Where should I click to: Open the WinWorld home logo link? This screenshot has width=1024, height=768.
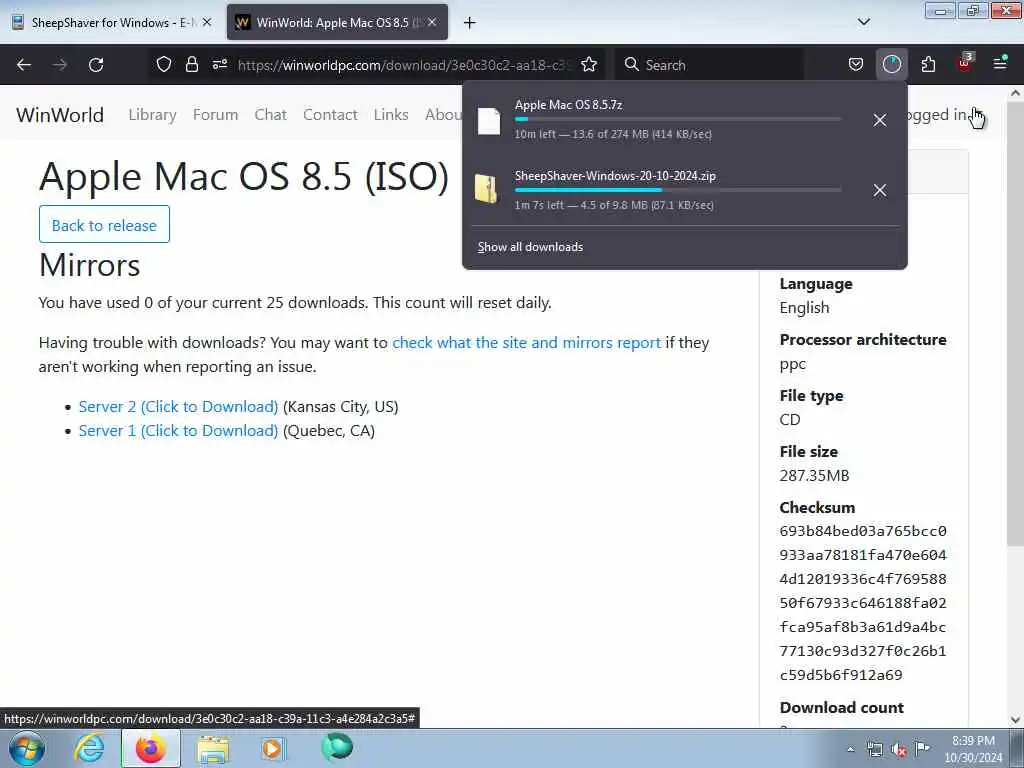60,115
